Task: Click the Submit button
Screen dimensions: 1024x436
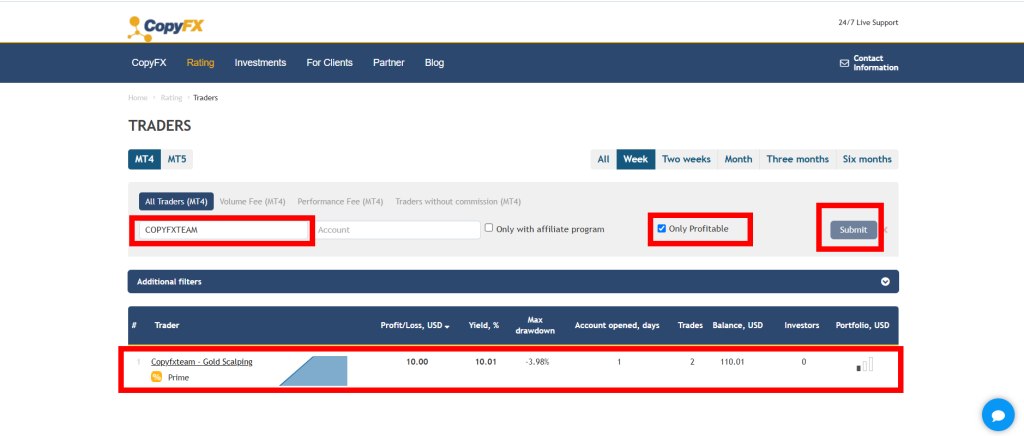Action: pyautogui.click(x=854, y=230)
